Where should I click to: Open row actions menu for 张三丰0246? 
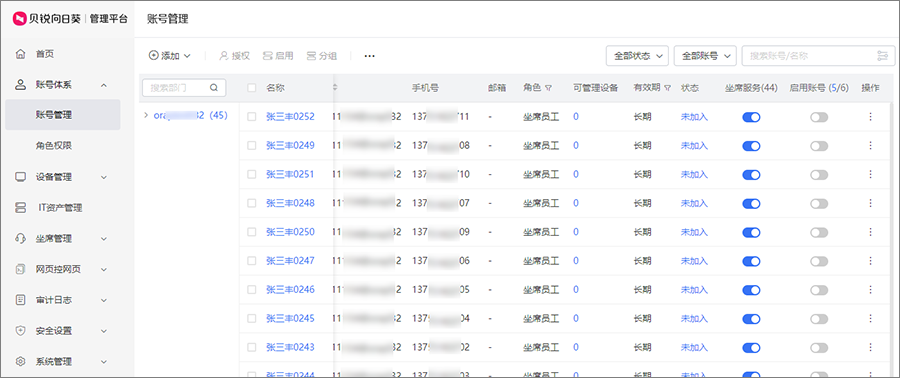point(870,289)
